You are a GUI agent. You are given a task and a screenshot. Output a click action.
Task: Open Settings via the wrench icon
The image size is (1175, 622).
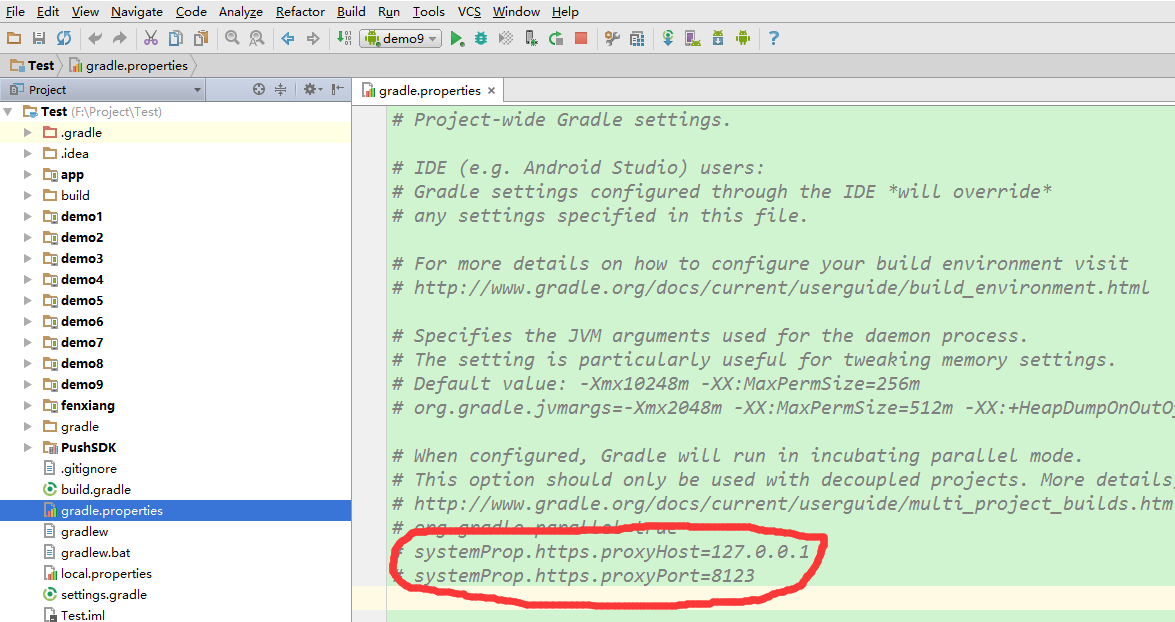(612, 38)
